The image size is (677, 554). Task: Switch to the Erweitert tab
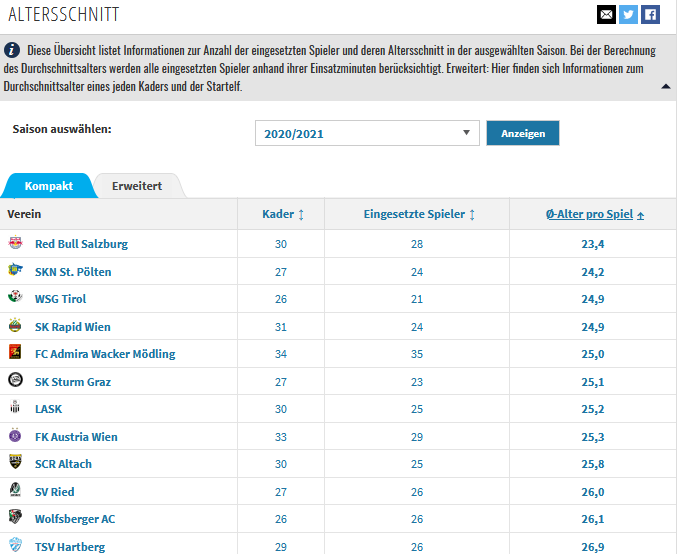pyautogui.click(x=137, y=186)
